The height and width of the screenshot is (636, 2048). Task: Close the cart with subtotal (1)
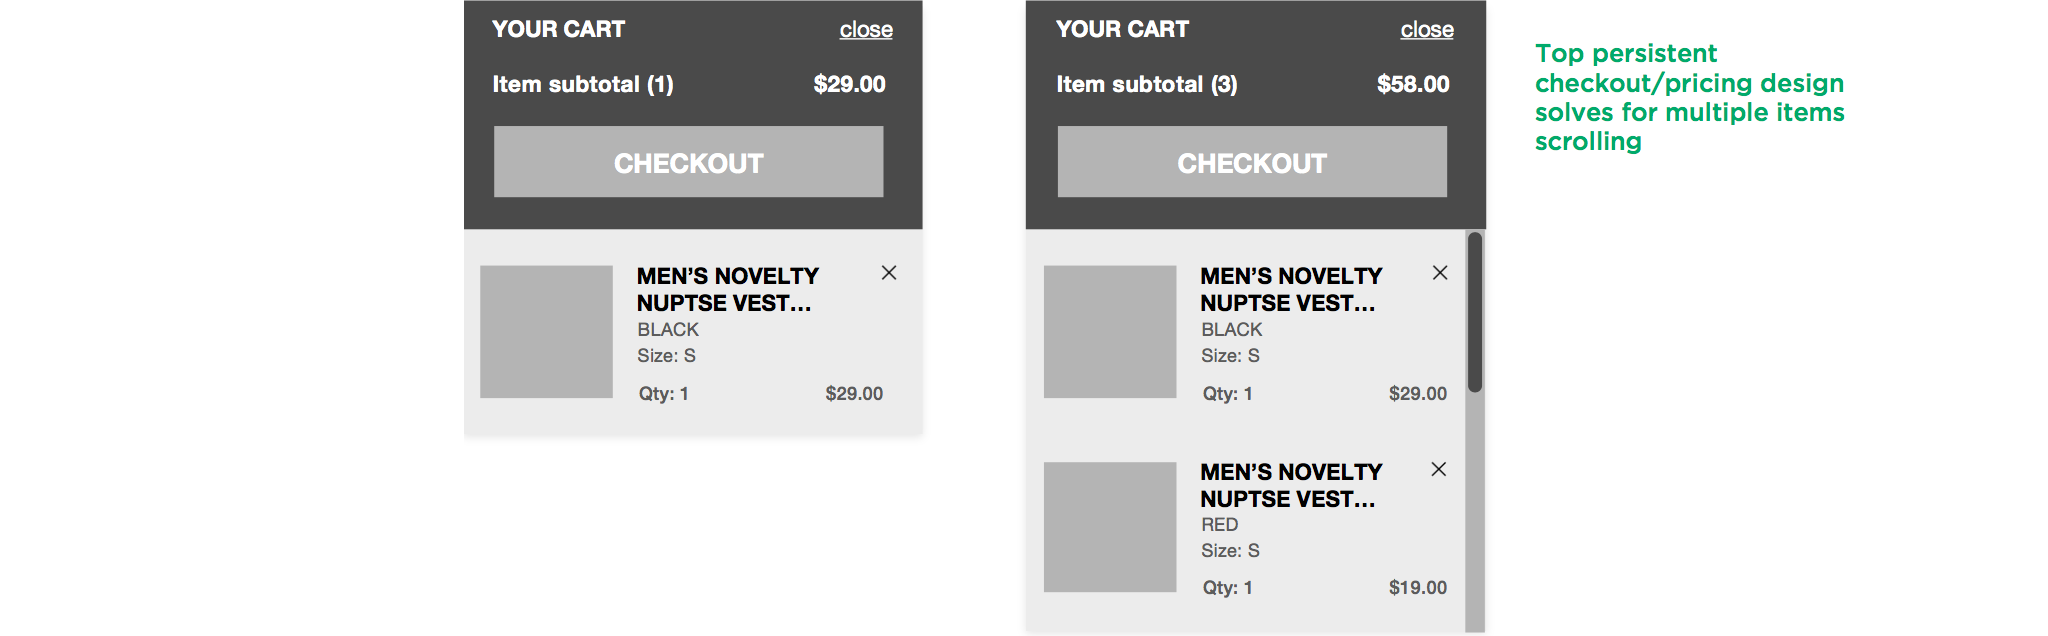click(866, 30)
